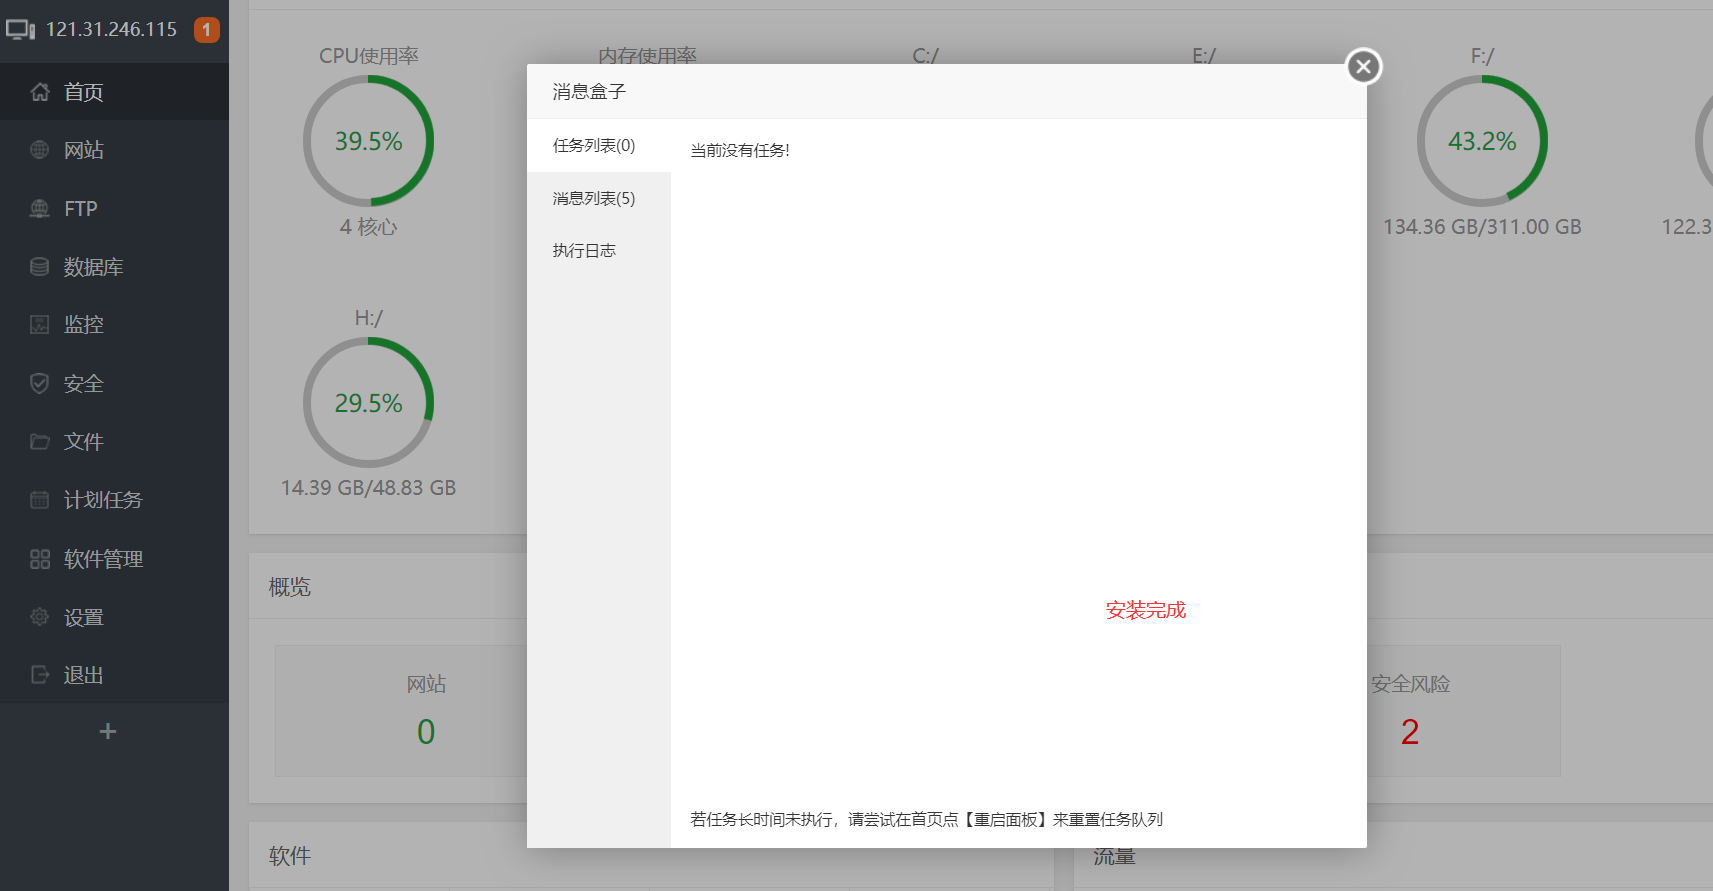This screenshot has height=891, width=1713.
Task: Click the 134.36 GB/311.00 GB label
Action: click(x=1482, y=227)
